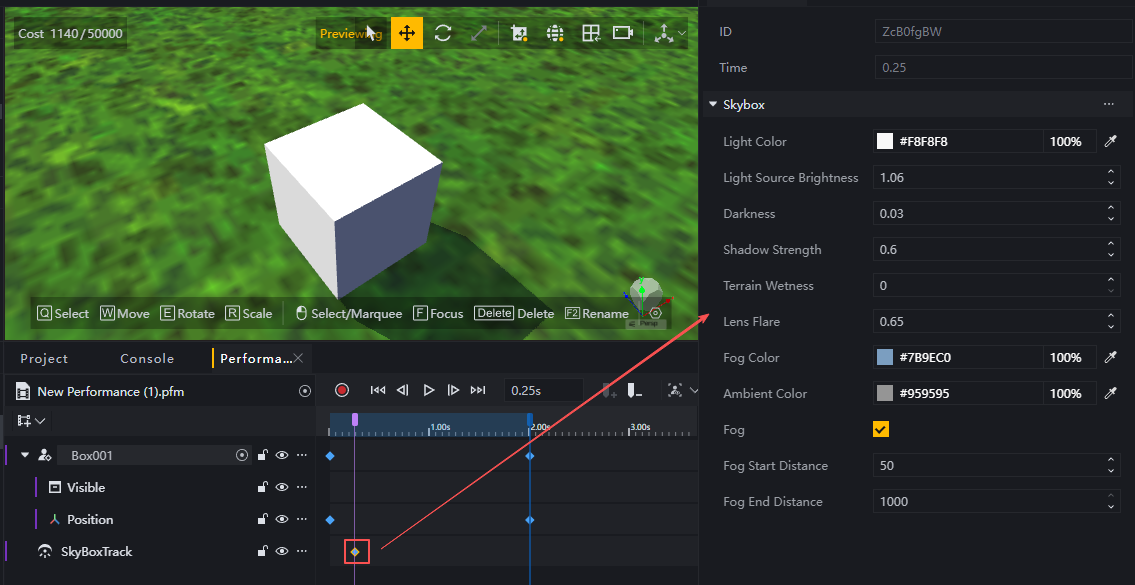Screen dimensions: 1135x585
Task: Jump to the end of the timeline
Action: (478, 390)
